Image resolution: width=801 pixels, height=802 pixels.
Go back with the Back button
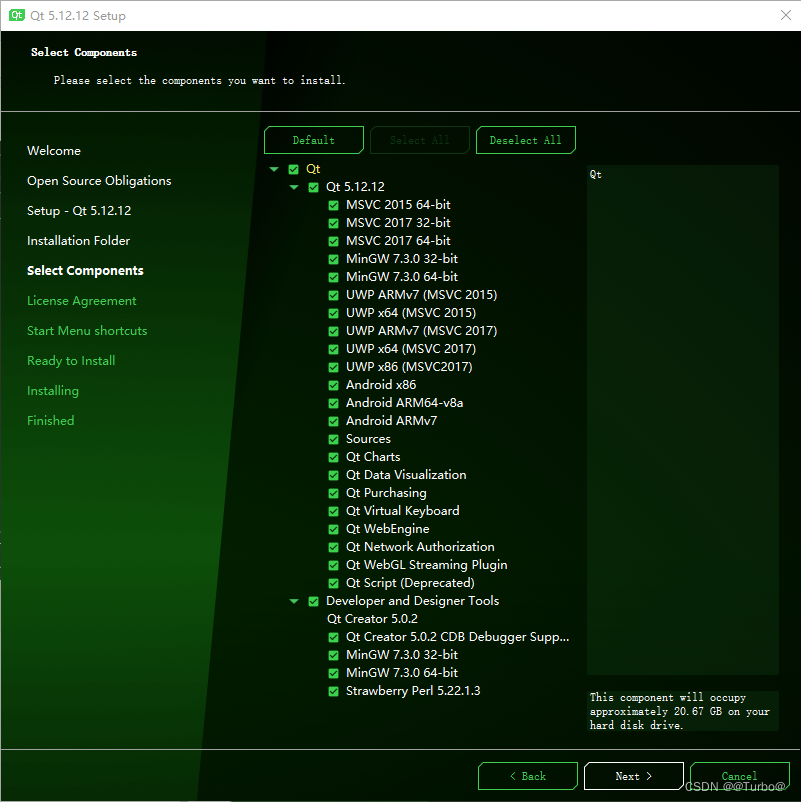click(x=528, y=776)
